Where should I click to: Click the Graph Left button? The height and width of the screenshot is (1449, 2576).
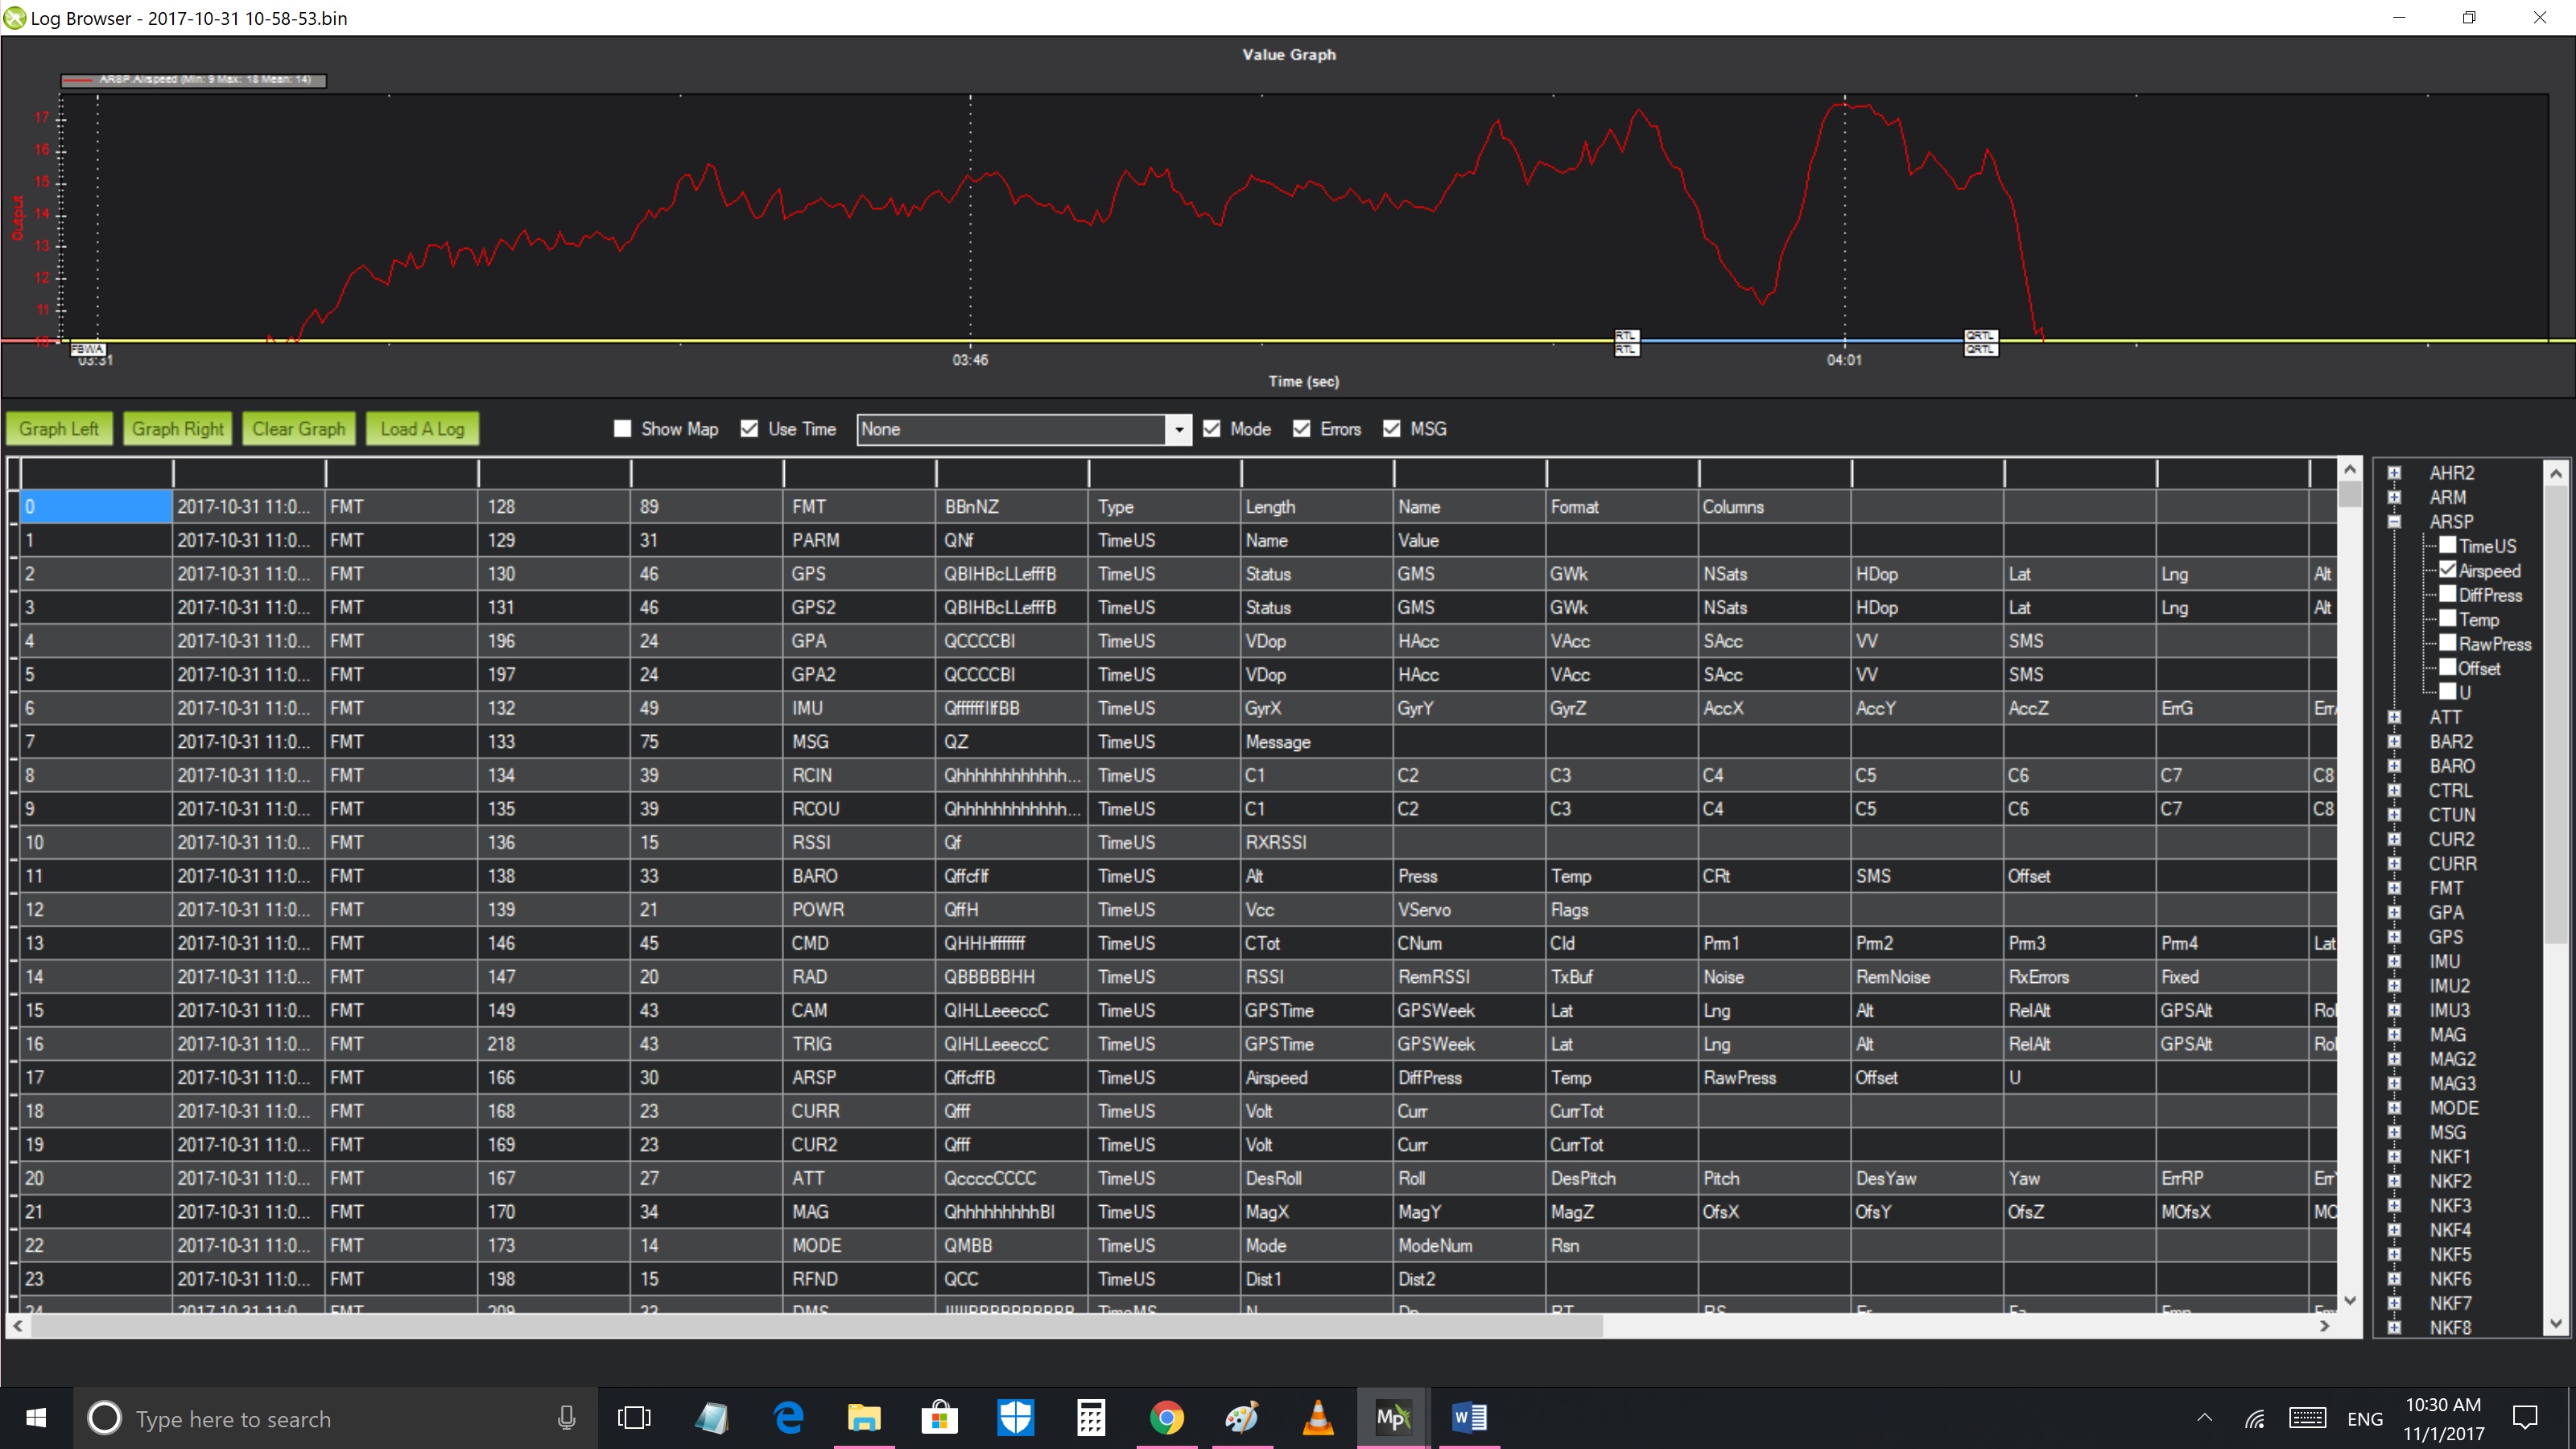59,429
